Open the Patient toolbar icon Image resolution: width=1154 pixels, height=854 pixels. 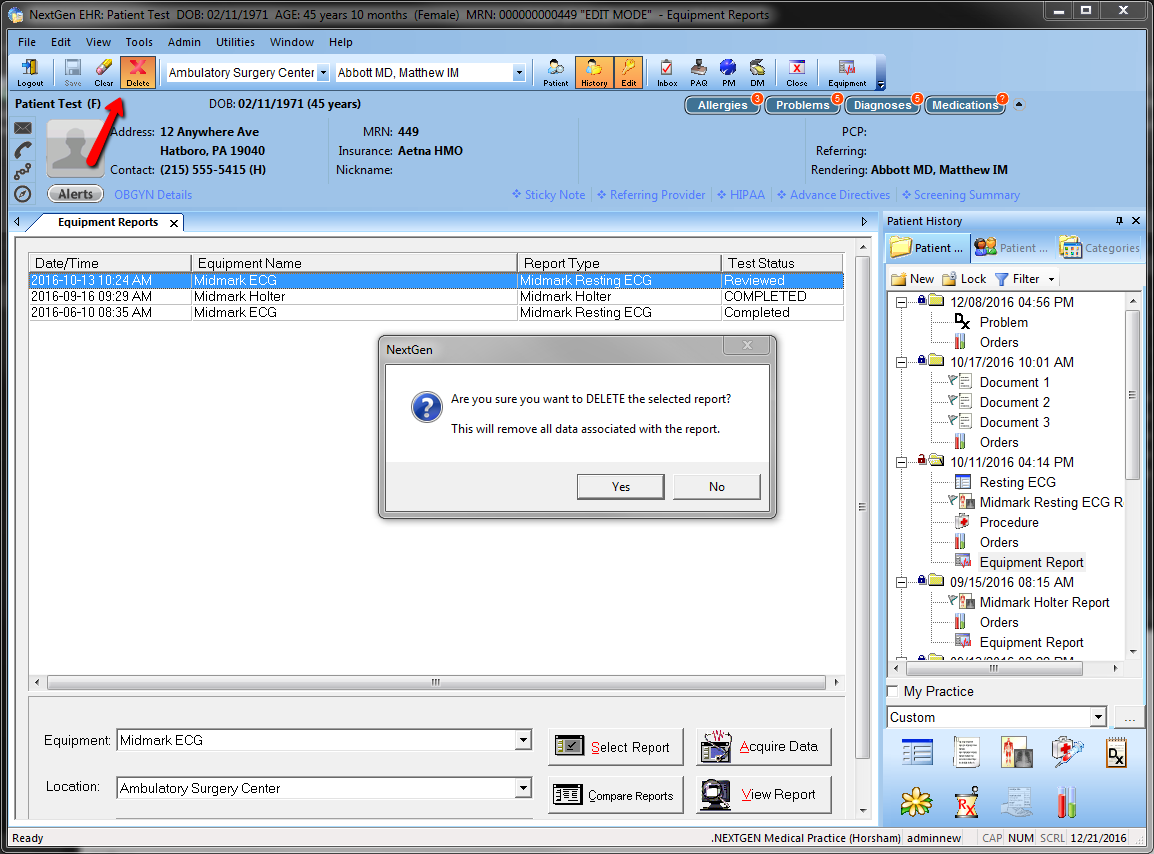556,73
